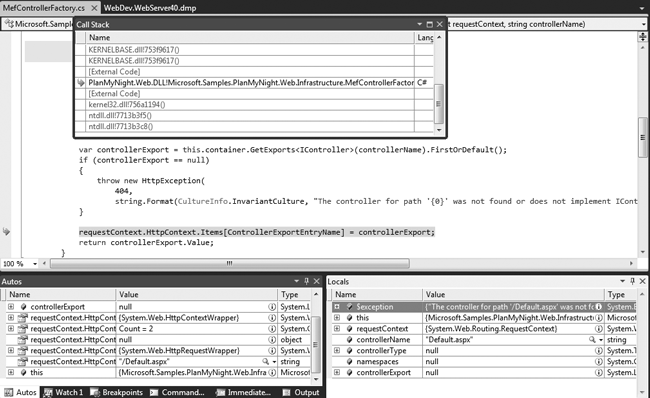Click the Autos Type column header
Screen dimensions: 650x398
294,295
